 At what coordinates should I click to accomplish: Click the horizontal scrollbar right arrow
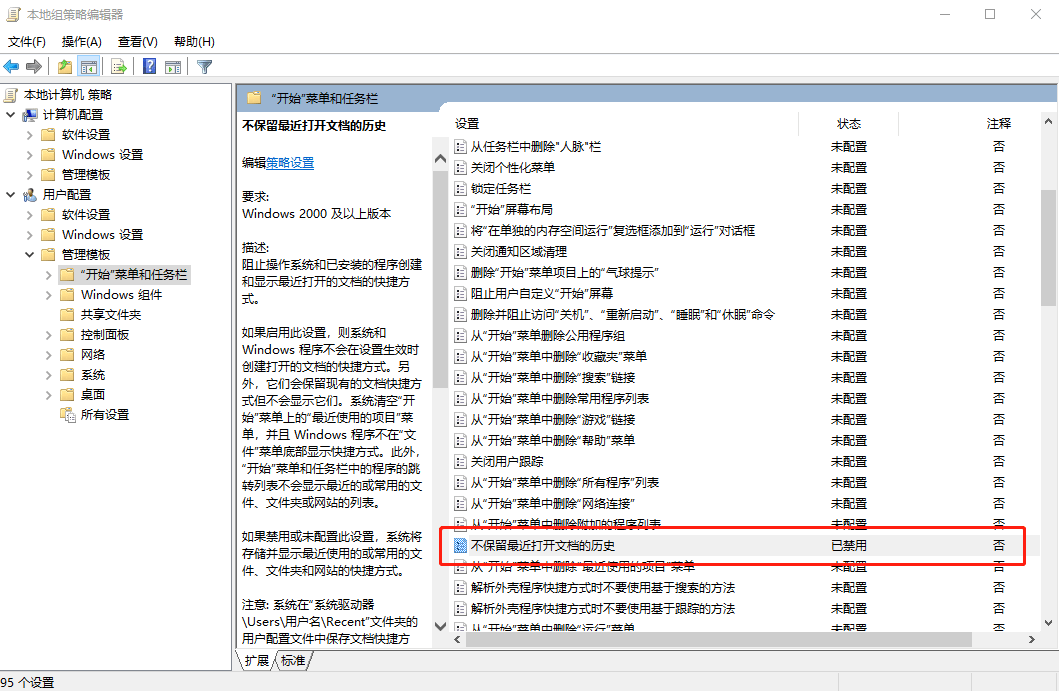(x=1031, y=639)
